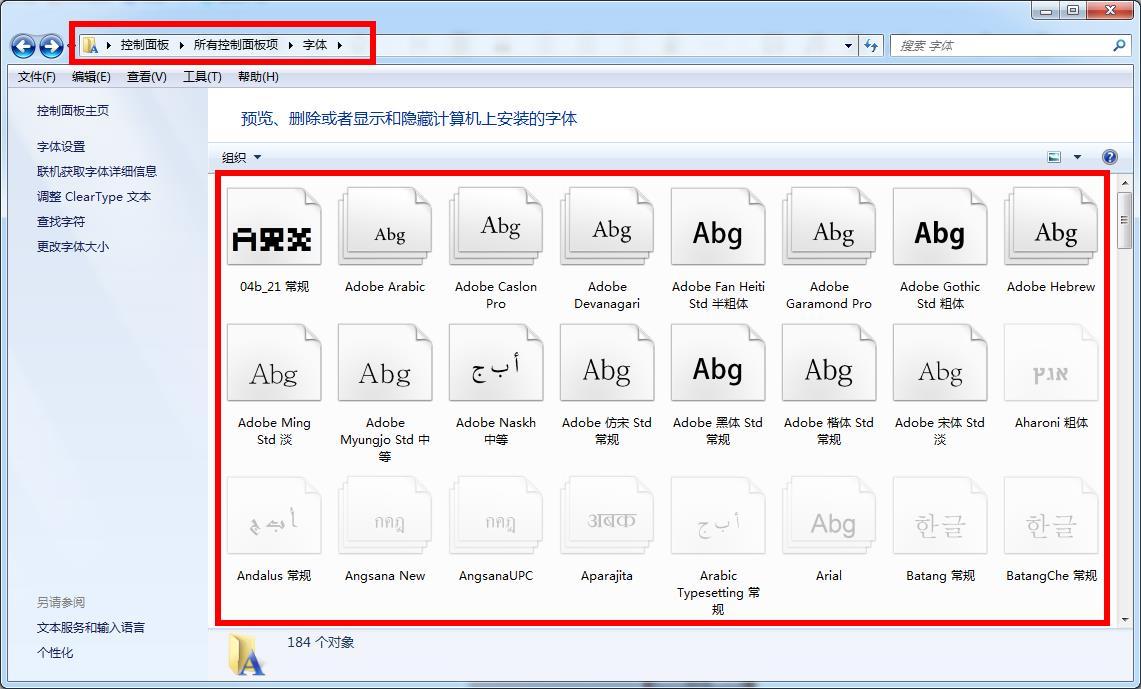Viewport: 1141px width, 689px height.
Task: Select Adobe Myungjo Std 中等 font icon
Action: [385, 363]
